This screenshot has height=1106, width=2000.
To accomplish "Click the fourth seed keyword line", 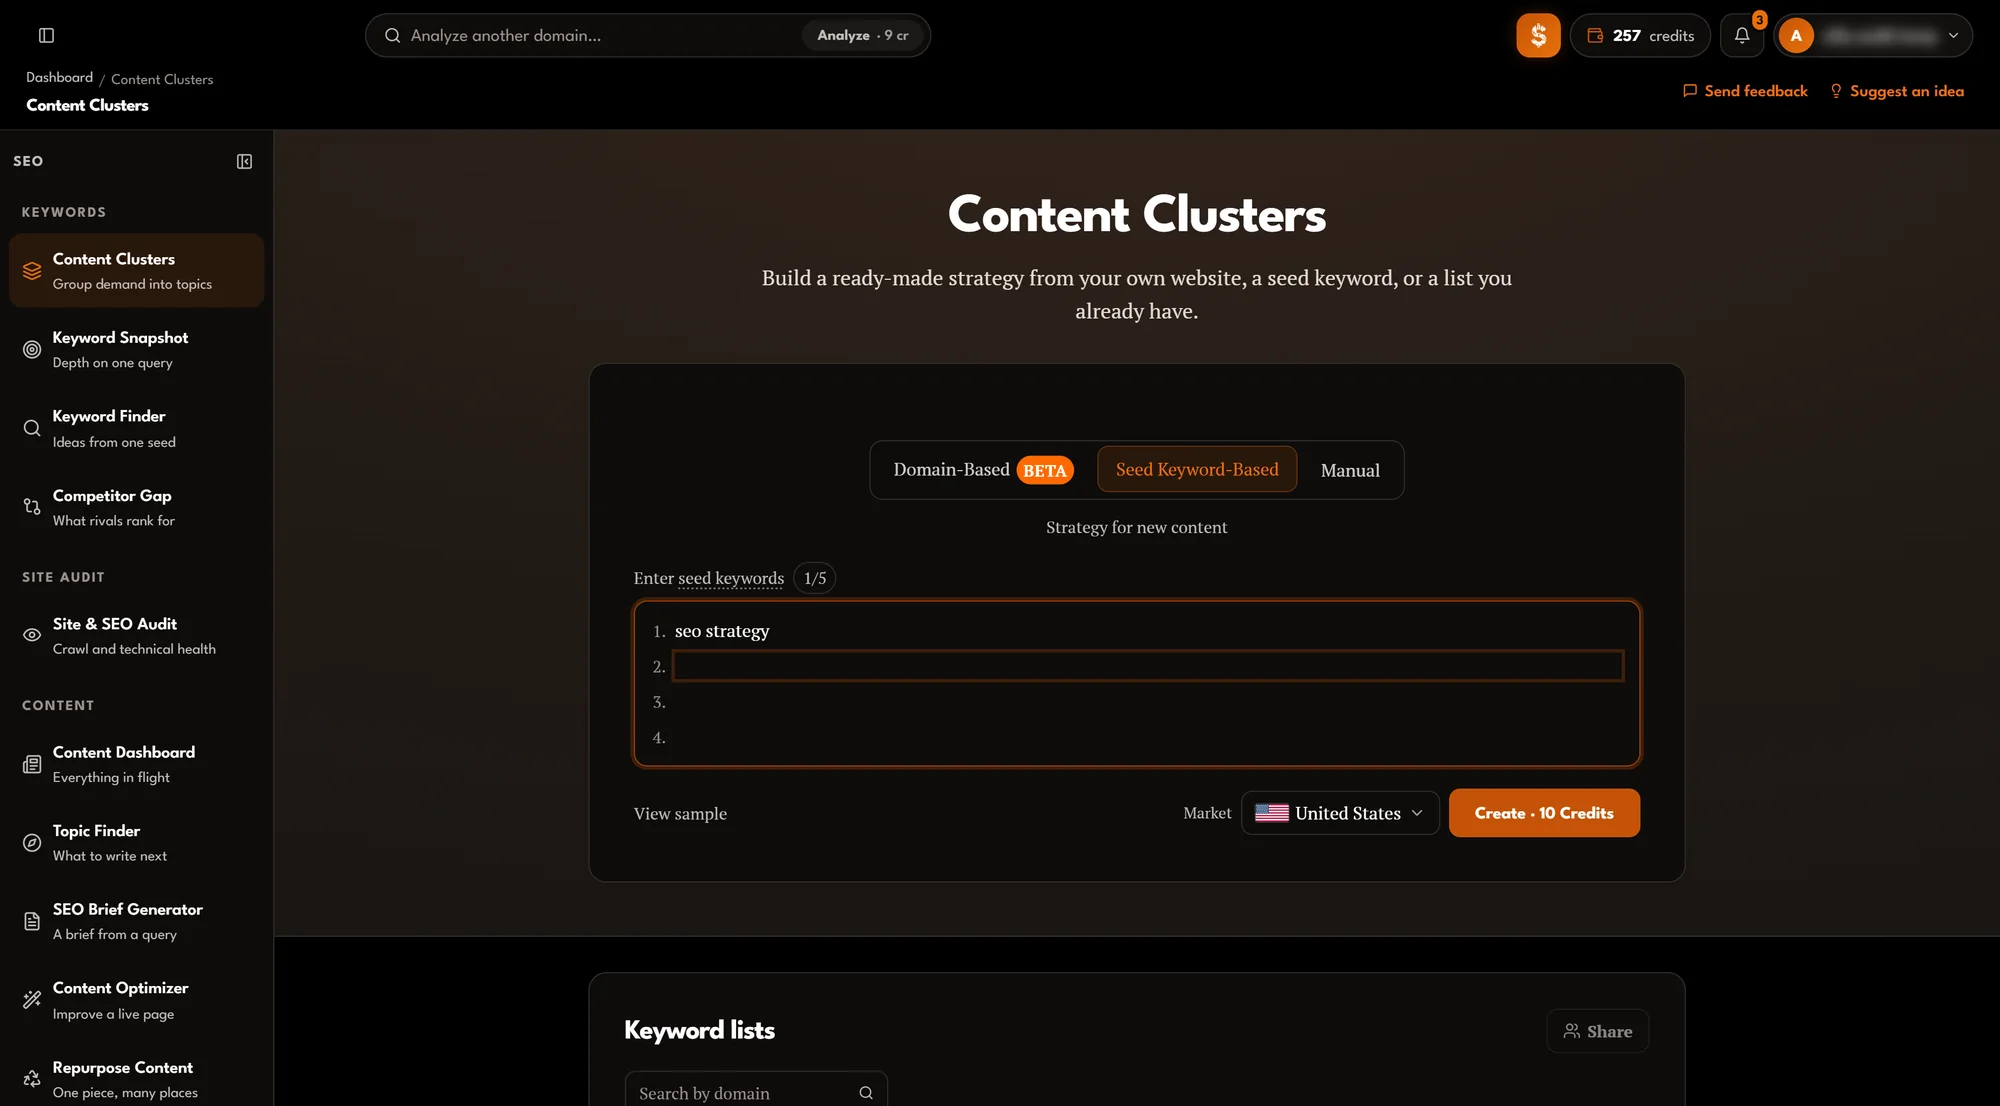I will pos(1147,737).
